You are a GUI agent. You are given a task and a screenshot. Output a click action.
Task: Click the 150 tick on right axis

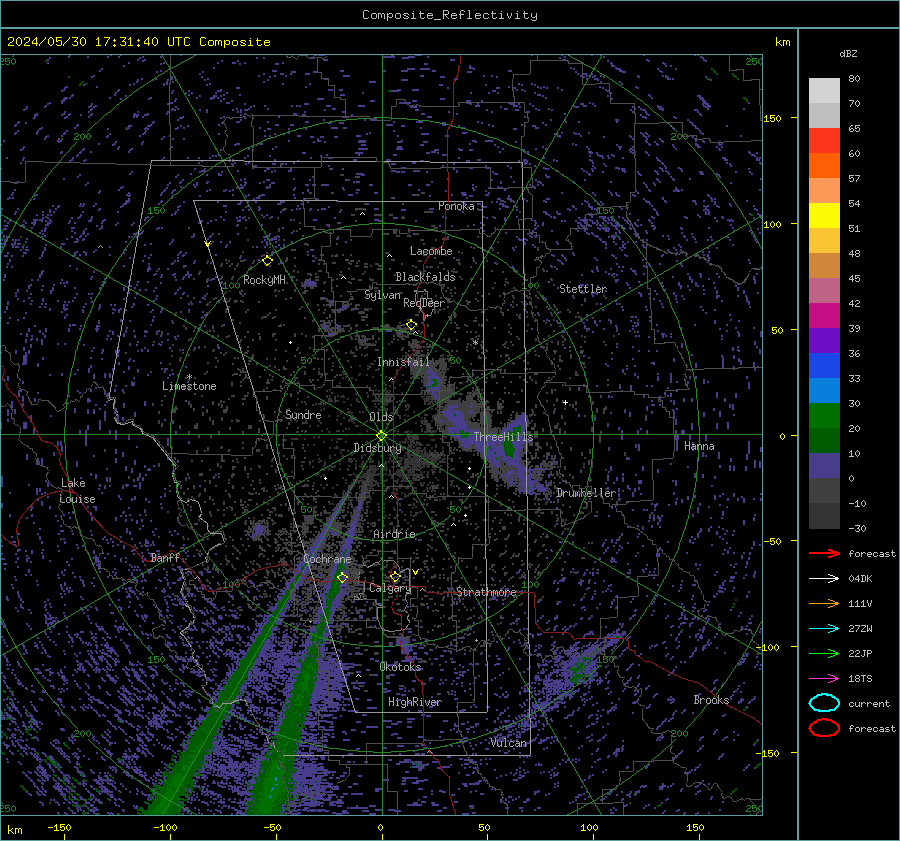tap(772, 118)
